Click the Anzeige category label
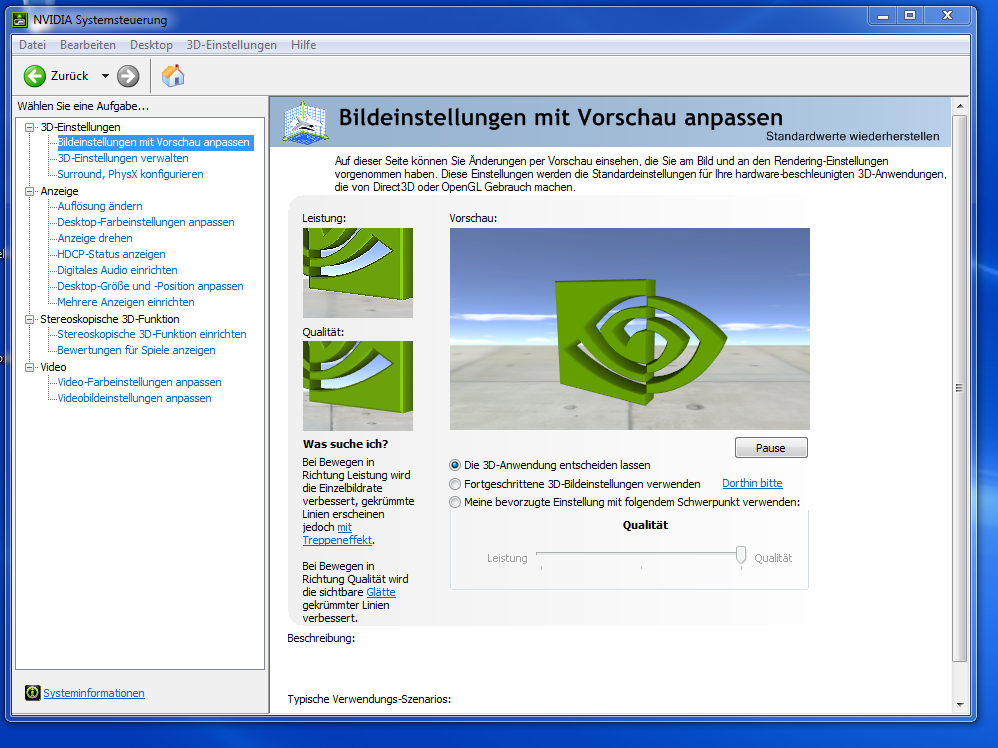This screenshot has width=998, height=748. [x=59, y=191]
